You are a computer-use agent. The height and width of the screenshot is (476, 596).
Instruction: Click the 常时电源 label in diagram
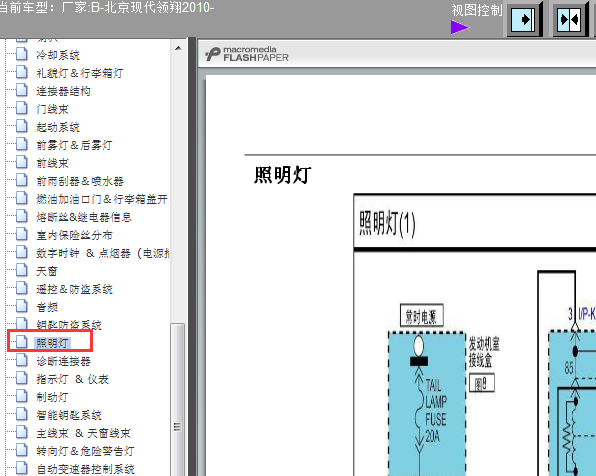422,316
